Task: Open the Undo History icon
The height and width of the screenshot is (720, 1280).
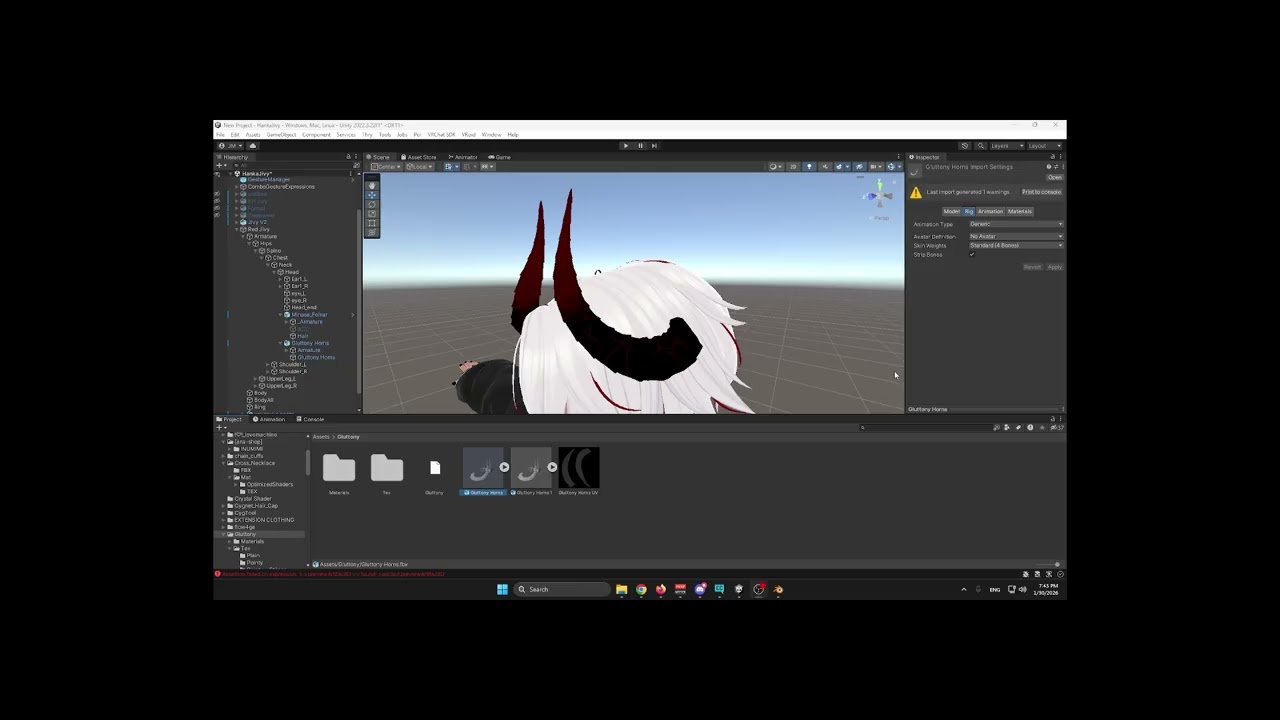Action: click(x=965, y=146)
